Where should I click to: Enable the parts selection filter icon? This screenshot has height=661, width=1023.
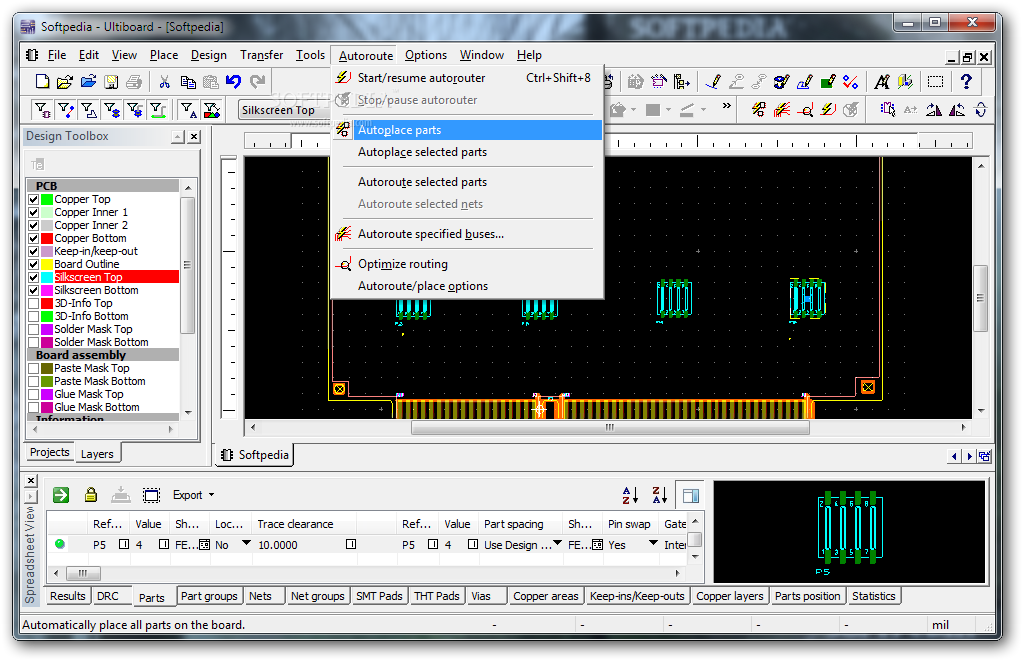(42, 110)
